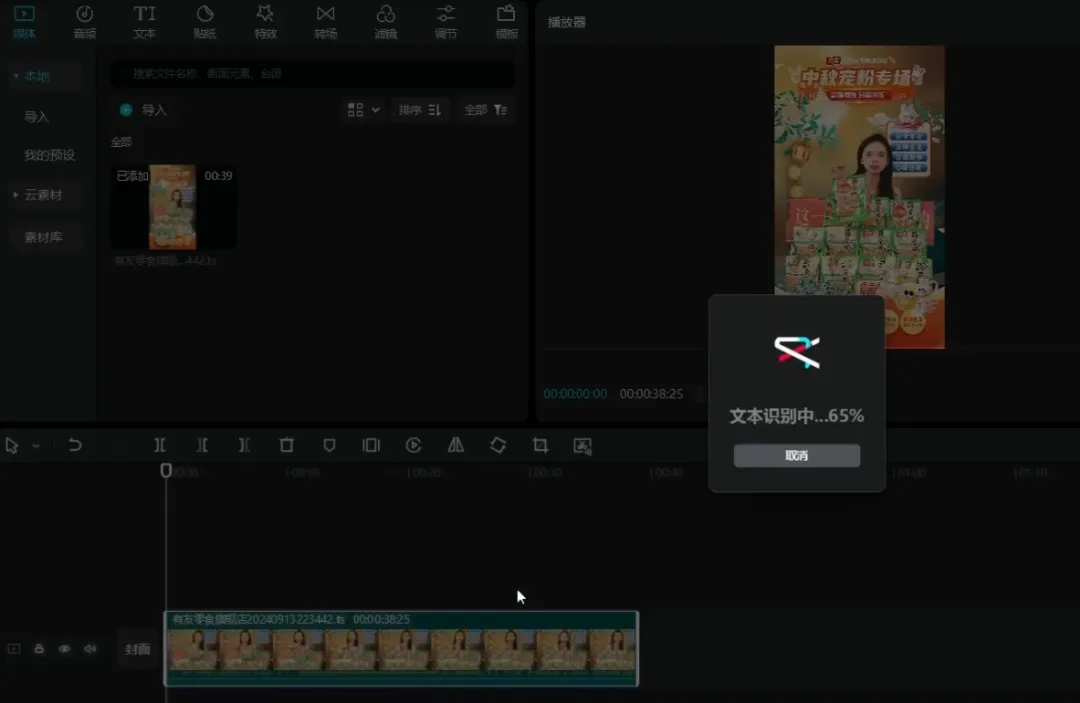Open the 排序 sort dropdown
This screenshot has width=1080, height=703.
[x=420, y=110]
